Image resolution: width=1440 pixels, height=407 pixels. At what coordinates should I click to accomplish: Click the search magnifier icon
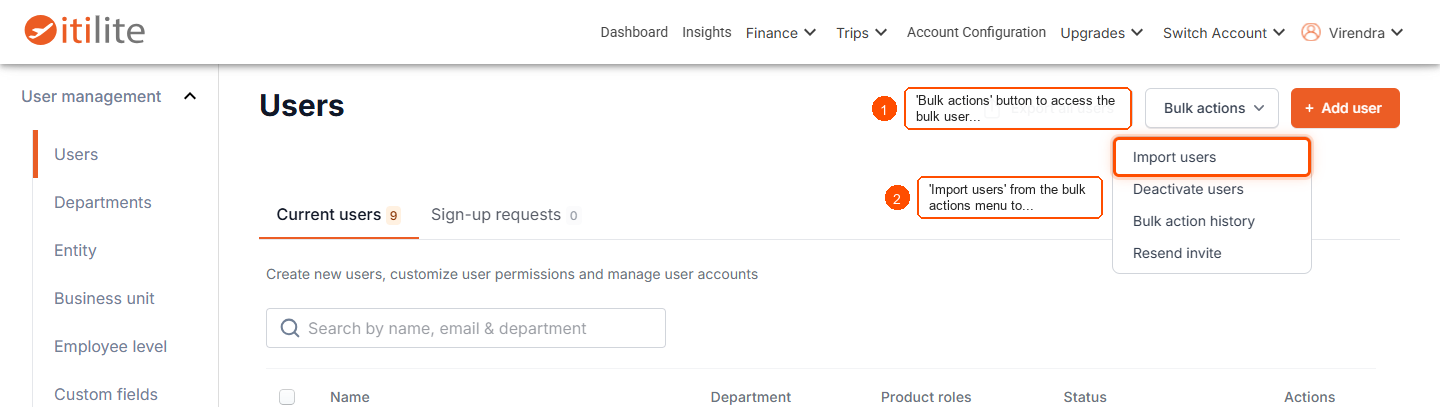290,328
